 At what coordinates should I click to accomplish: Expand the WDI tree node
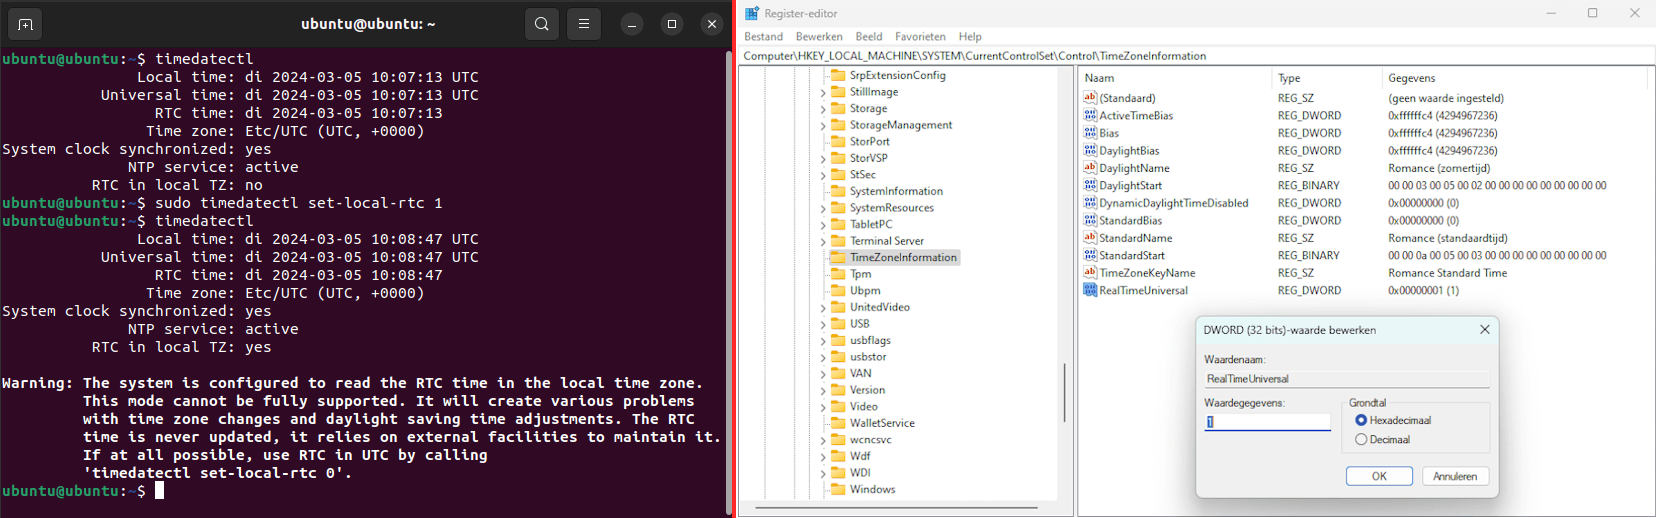tap(823, 473)
